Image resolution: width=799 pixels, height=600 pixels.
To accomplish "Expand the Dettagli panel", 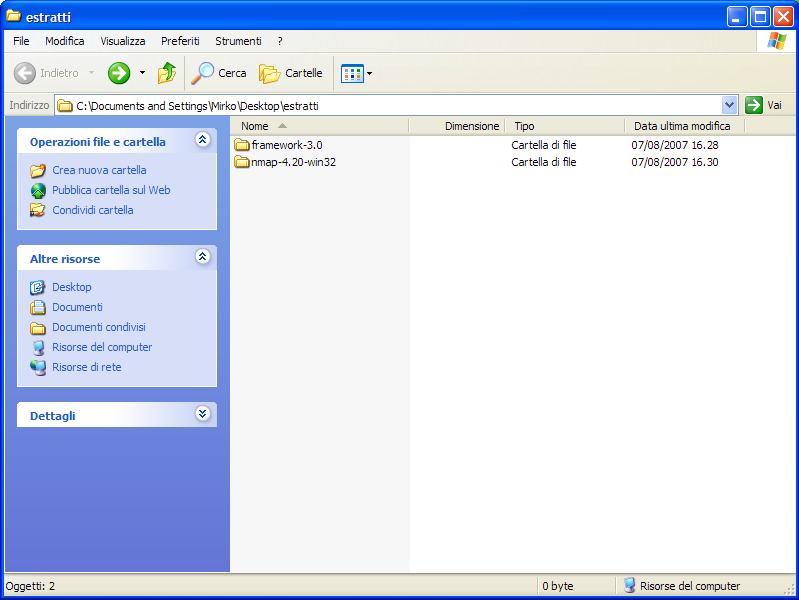I will click(x=202, y=413).
